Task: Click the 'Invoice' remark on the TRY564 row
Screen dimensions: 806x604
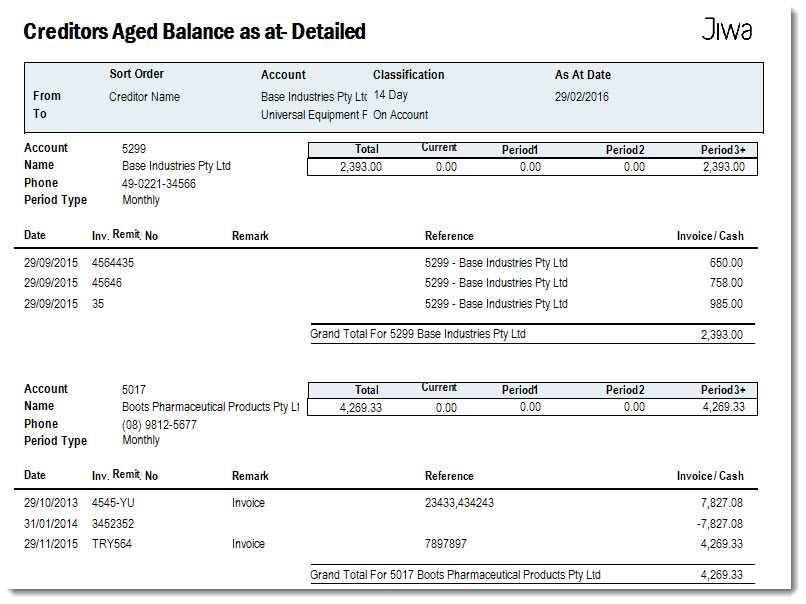Action: [248, 544]
